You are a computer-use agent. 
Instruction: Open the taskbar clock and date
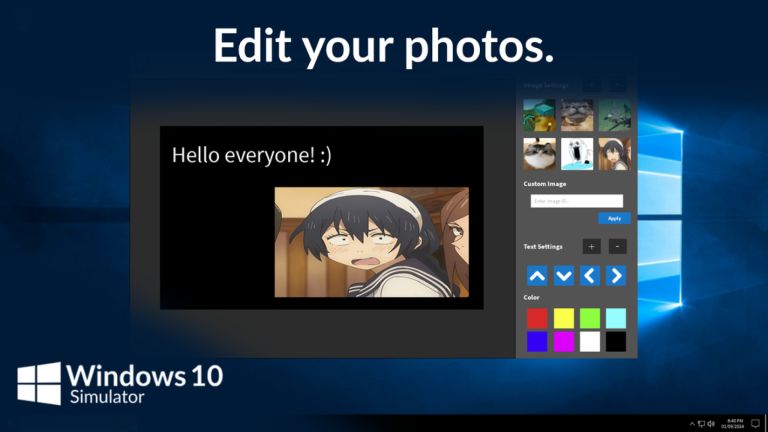tap(733, 424)
